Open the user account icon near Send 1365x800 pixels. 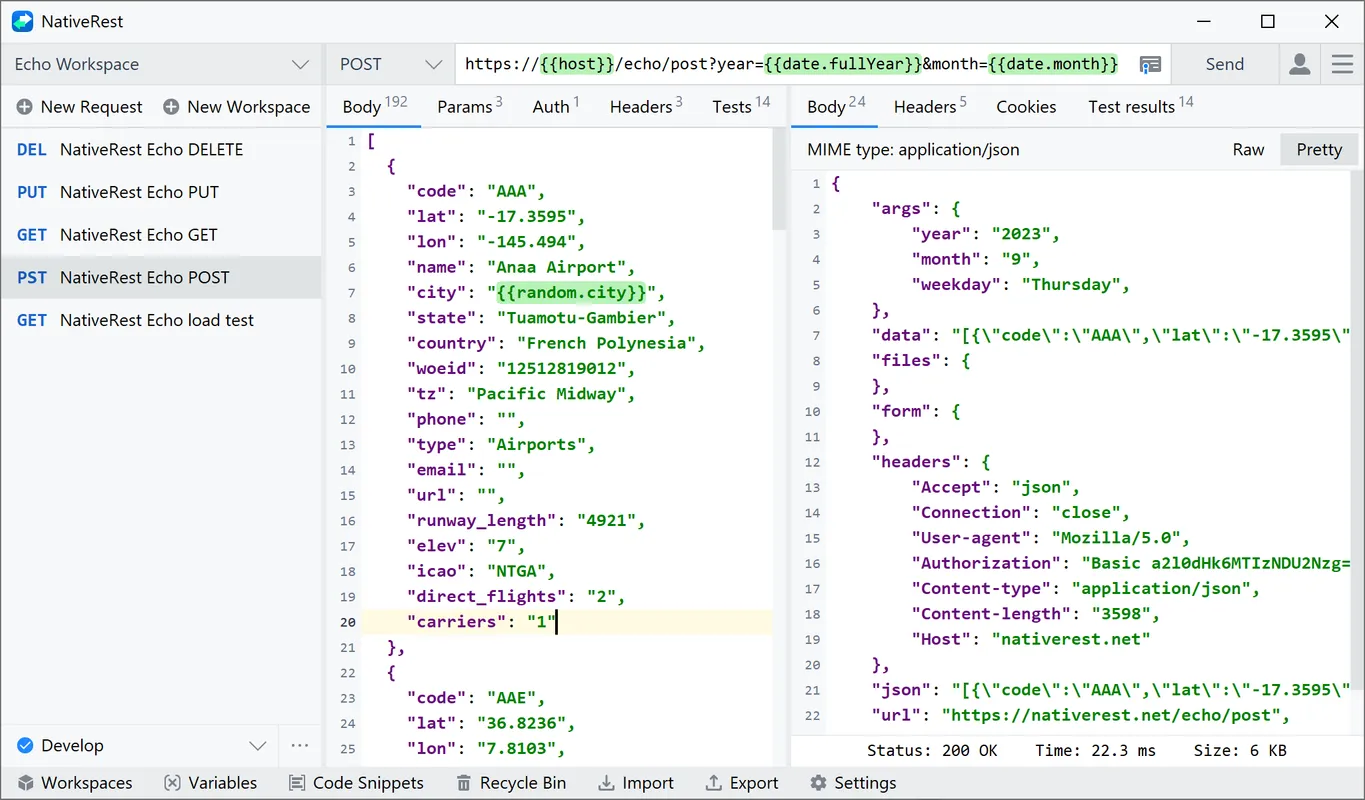click(x=1299, y=63)
